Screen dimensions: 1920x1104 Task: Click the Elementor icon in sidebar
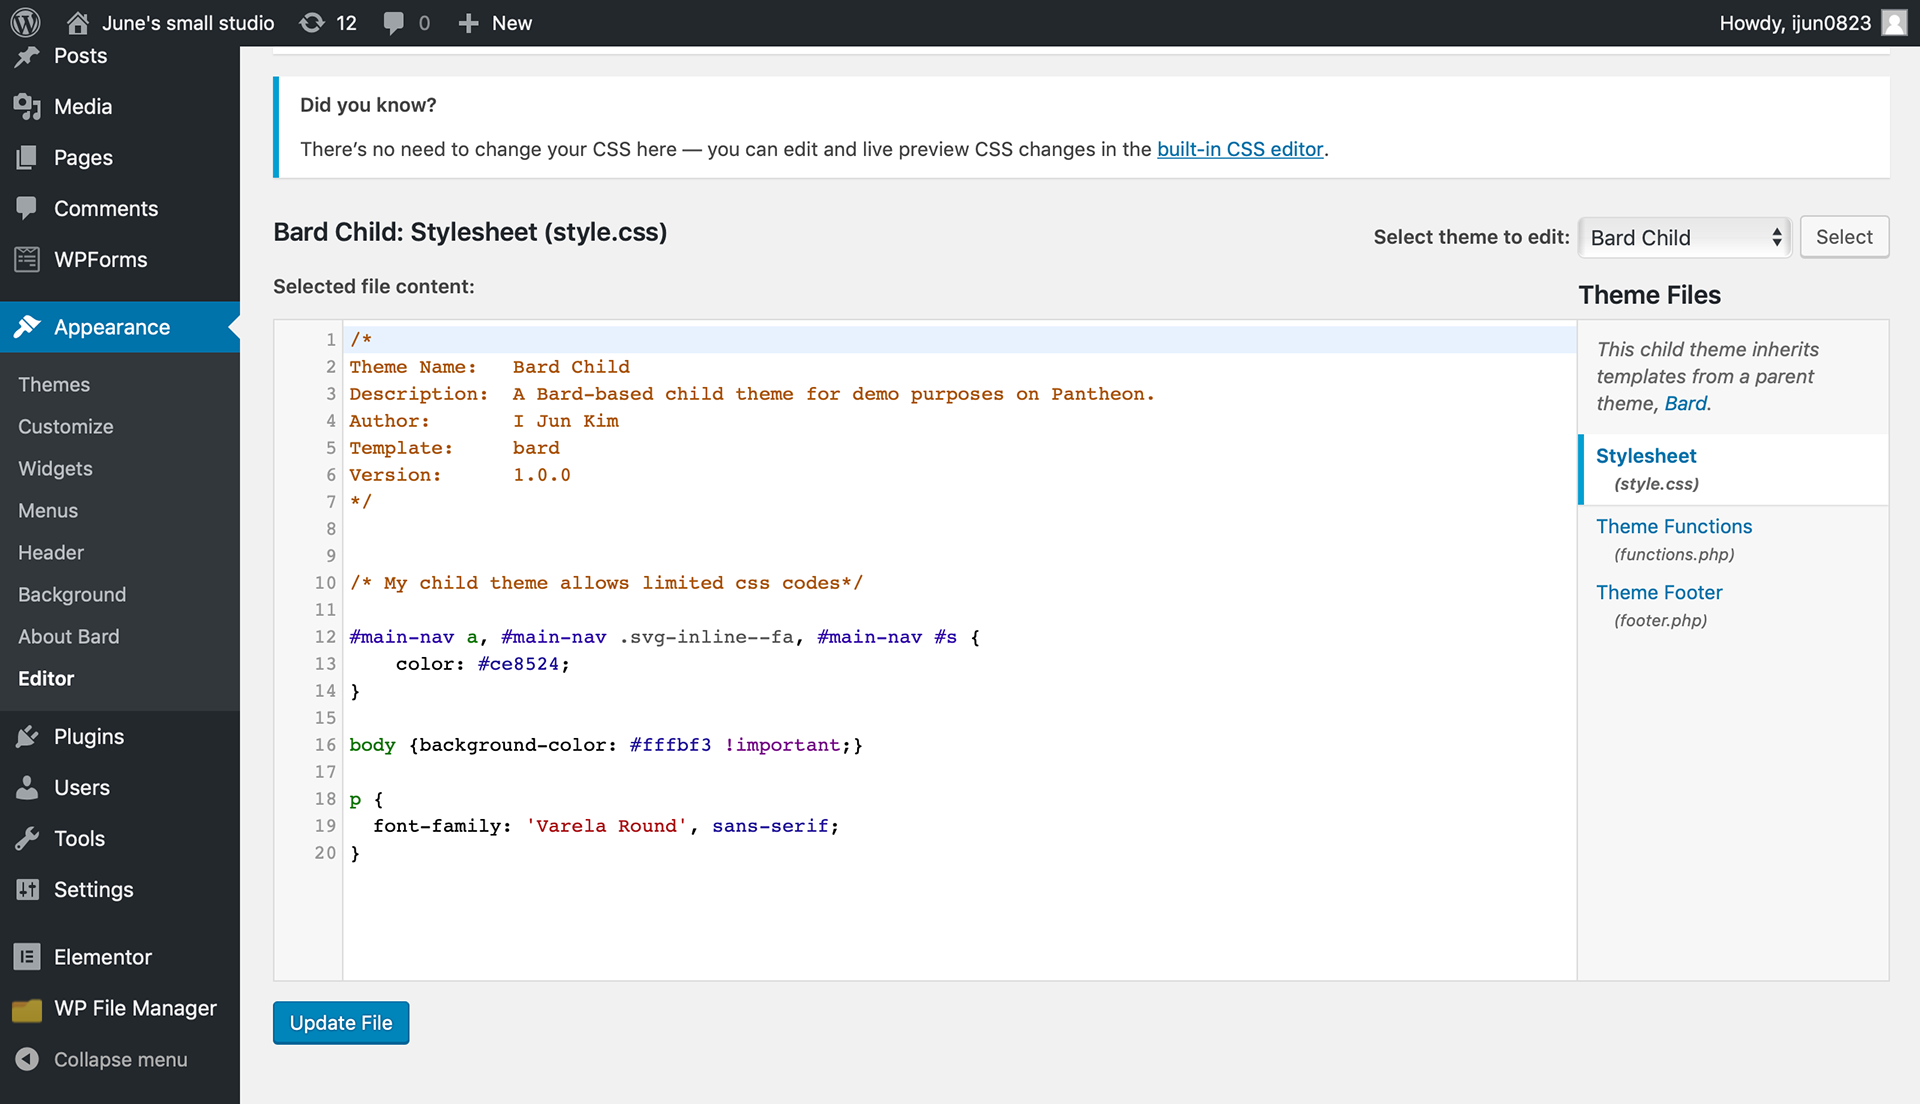(x=27, y=957)
